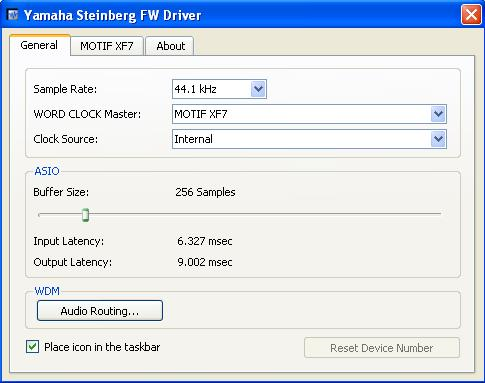The width and height of the screenshot is (485, 383).
Task: Open Audio Routing settings
Action: tap(100, 311)
